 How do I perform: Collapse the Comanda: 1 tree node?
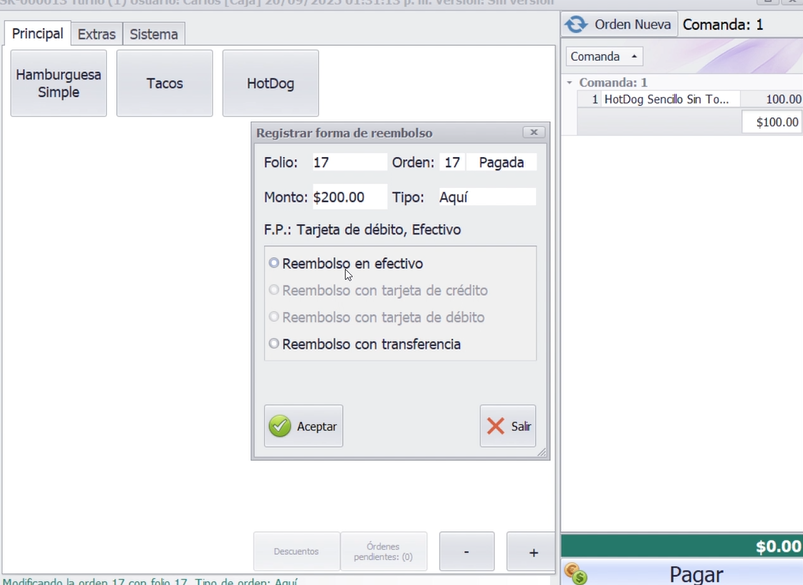point(570,83)
